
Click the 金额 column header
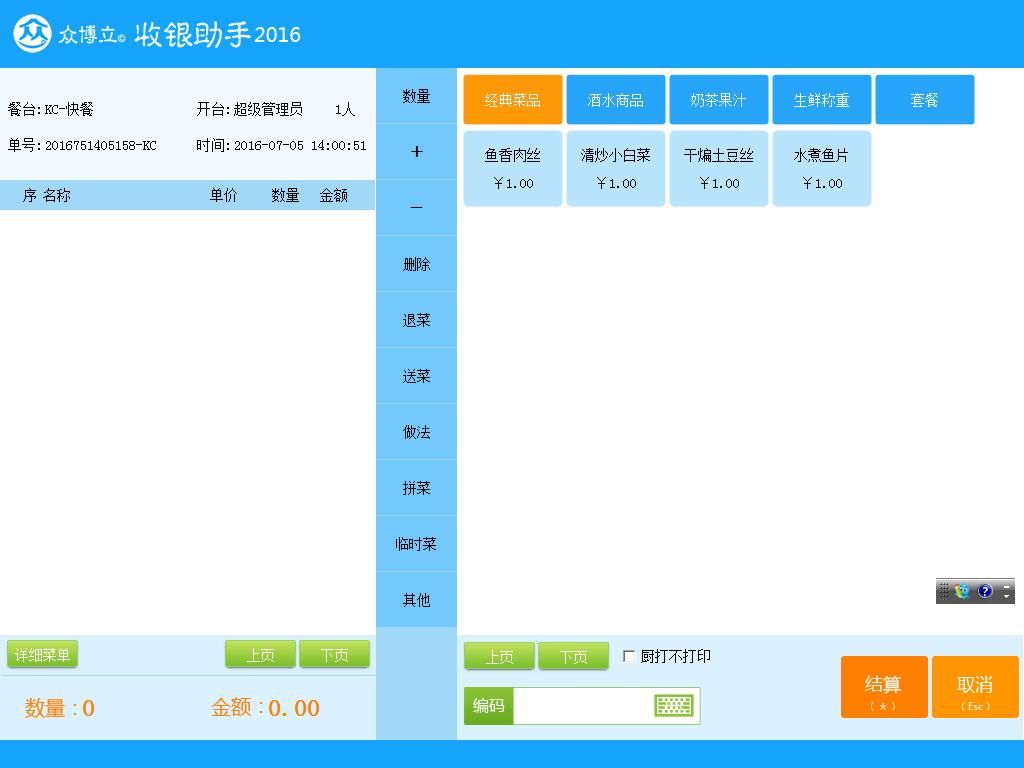coord(334,195)
